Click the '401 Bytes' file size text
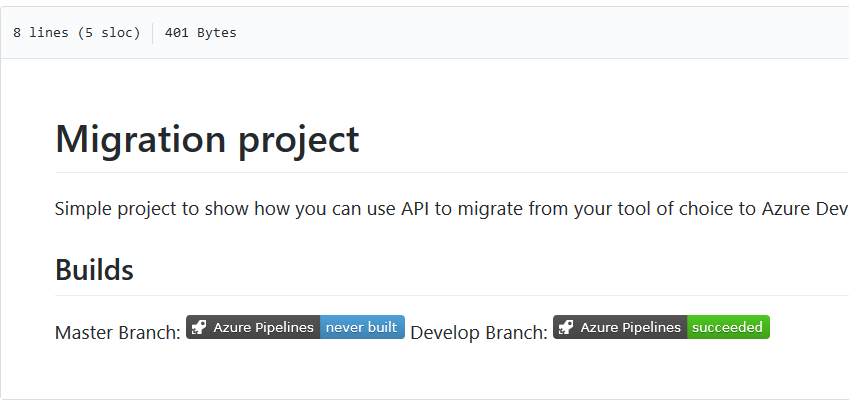The width and height of the screenshot is (849, 400). coord(200,33)
